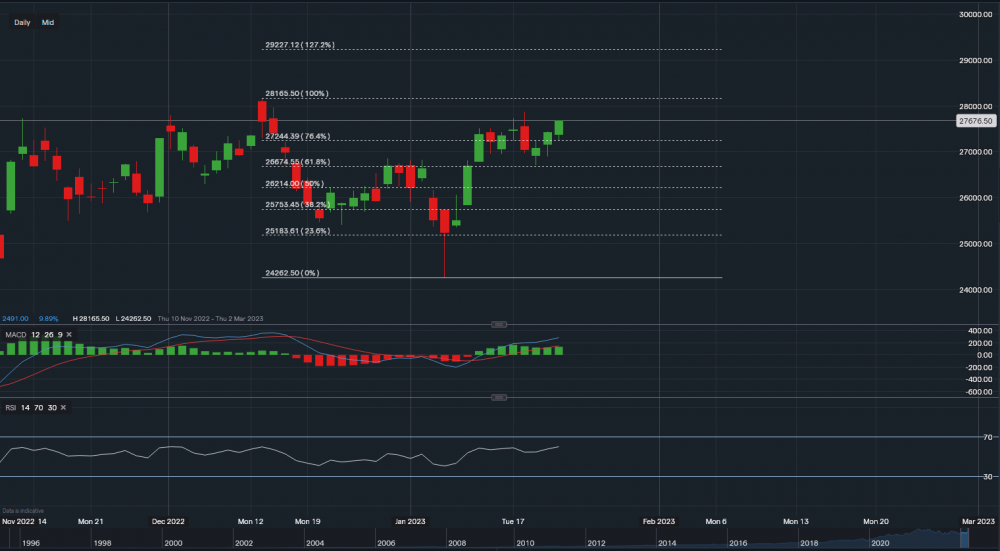Click the 27676.50 current price tag

tap(974, 121)
